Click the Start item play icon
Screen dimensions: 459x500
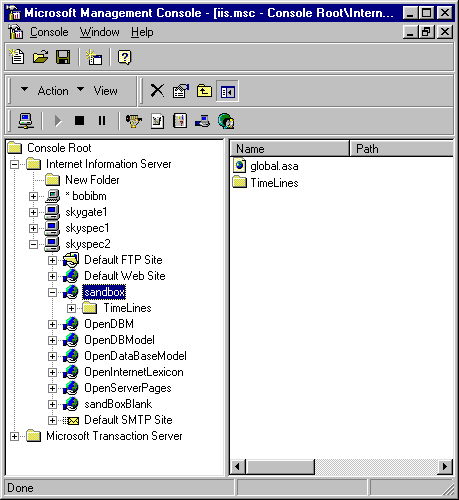(x=58, y=121)
